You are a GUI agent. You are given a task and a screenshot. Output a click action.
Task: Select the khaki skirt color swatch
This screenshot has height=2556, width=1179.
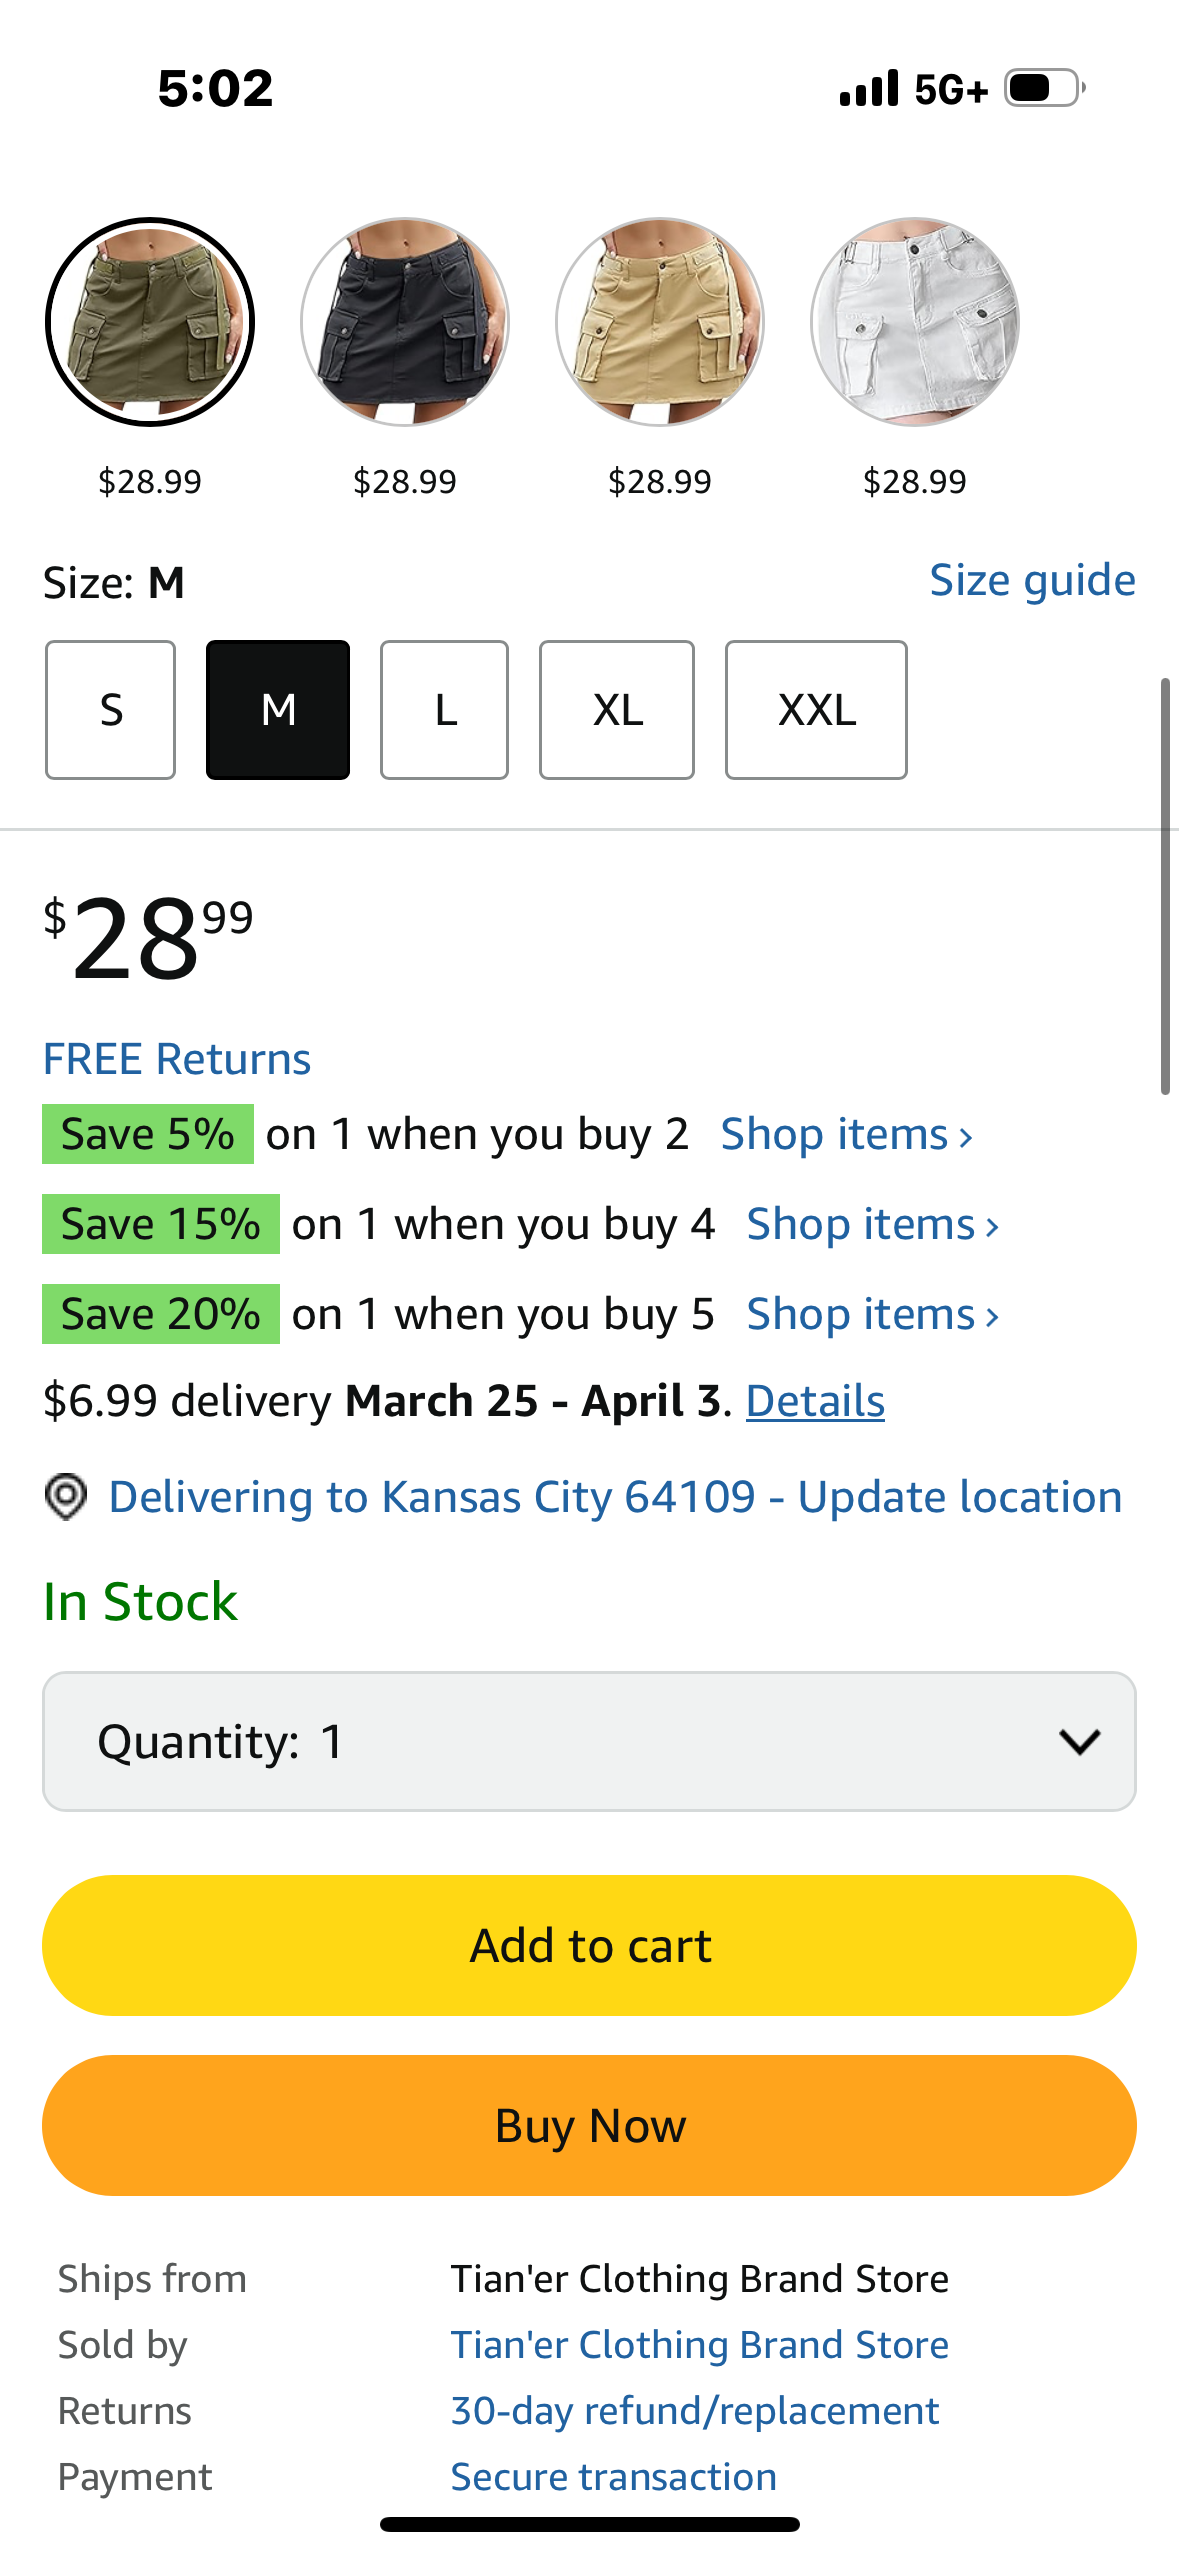coord(660,322)
